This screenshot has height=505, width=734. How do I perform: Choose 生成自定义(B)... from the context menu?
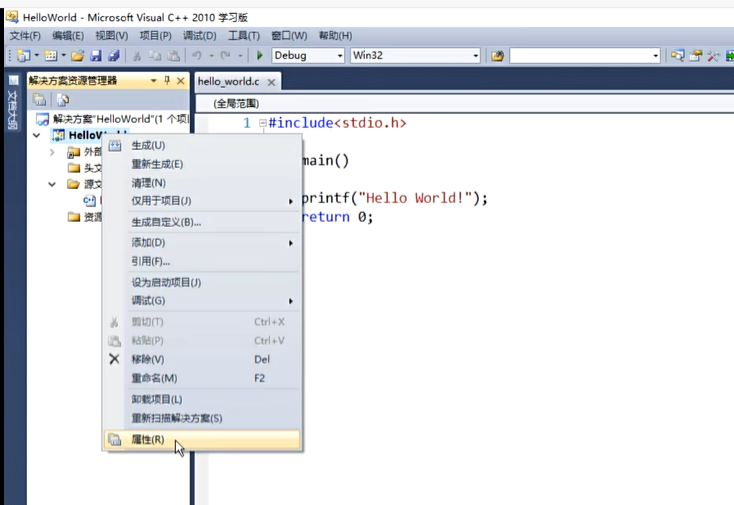coord(202,222)
